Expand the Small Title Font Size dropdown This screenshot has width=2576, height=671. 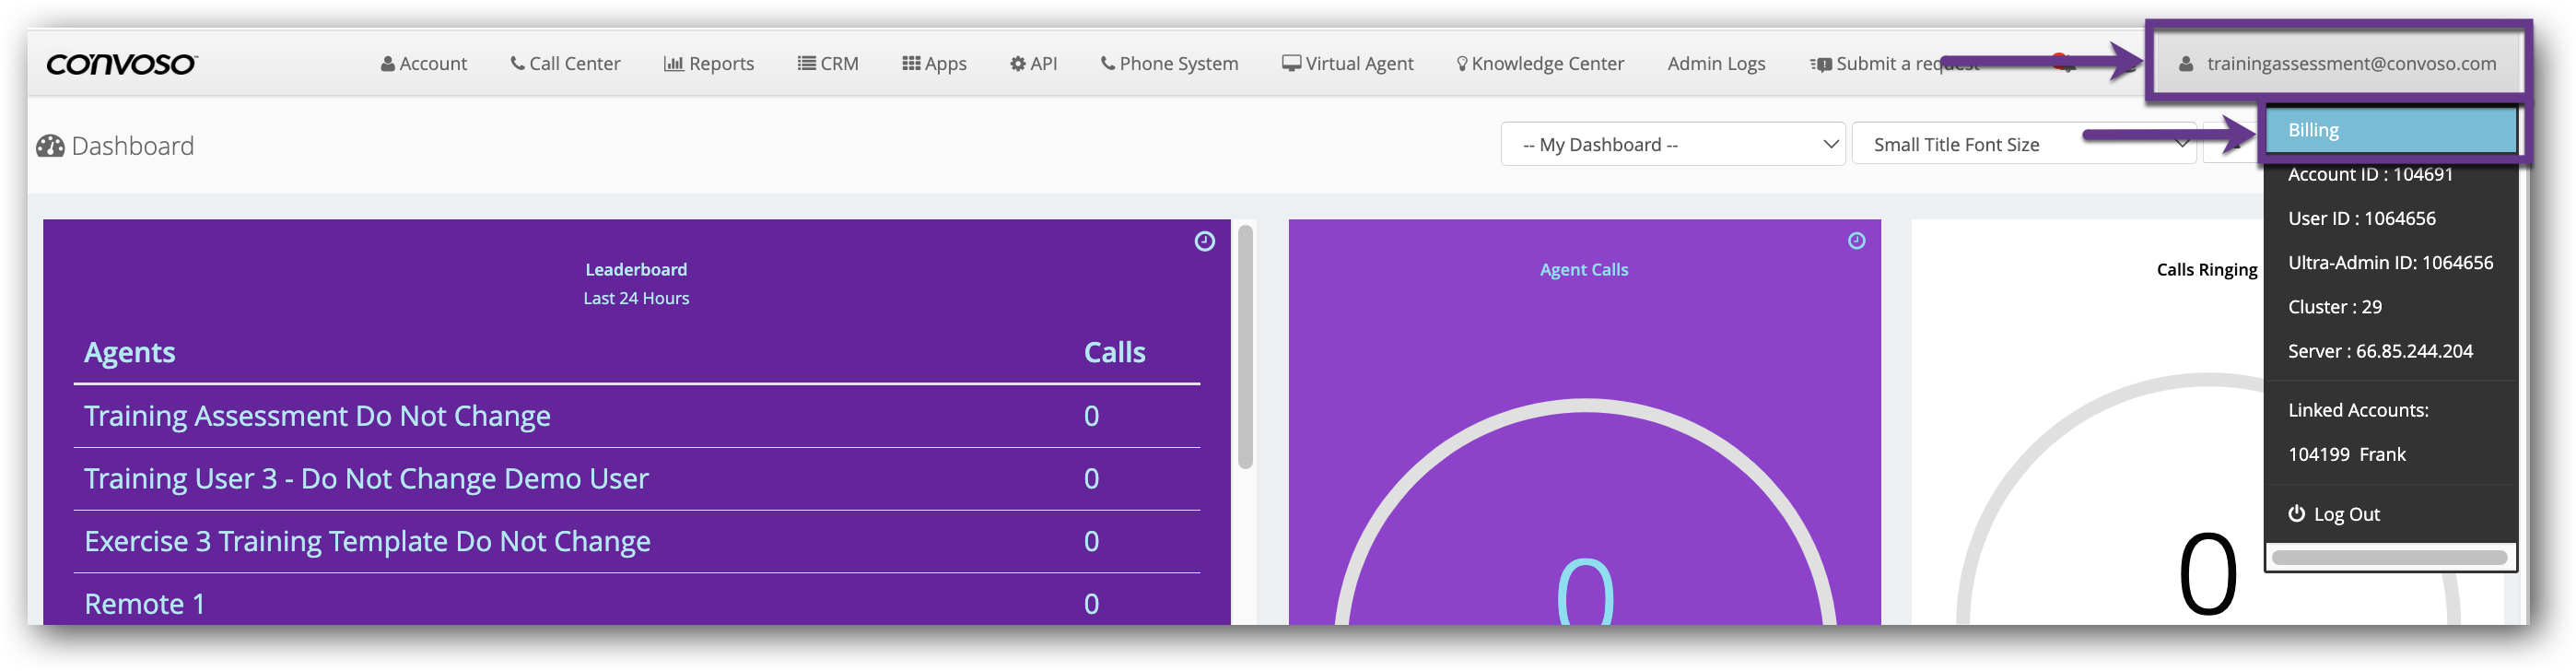tap(2022, 145)
